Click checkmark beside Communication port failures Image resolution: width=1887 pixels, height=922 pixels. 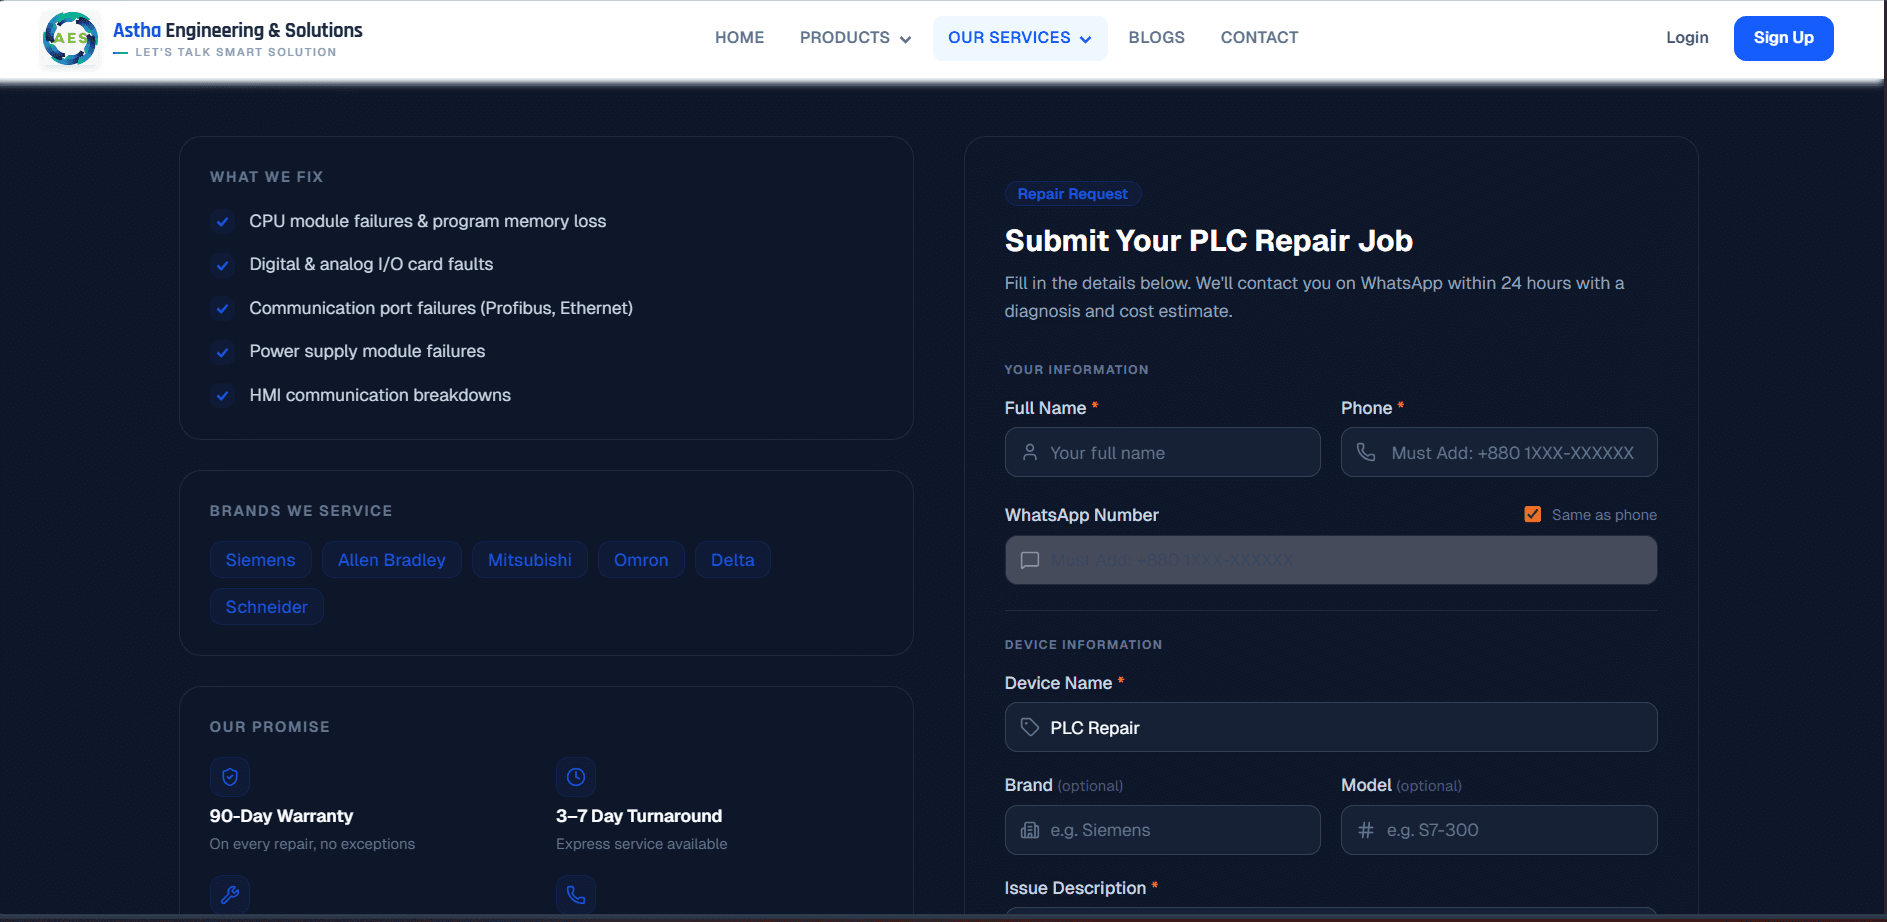tap(223, 309)
